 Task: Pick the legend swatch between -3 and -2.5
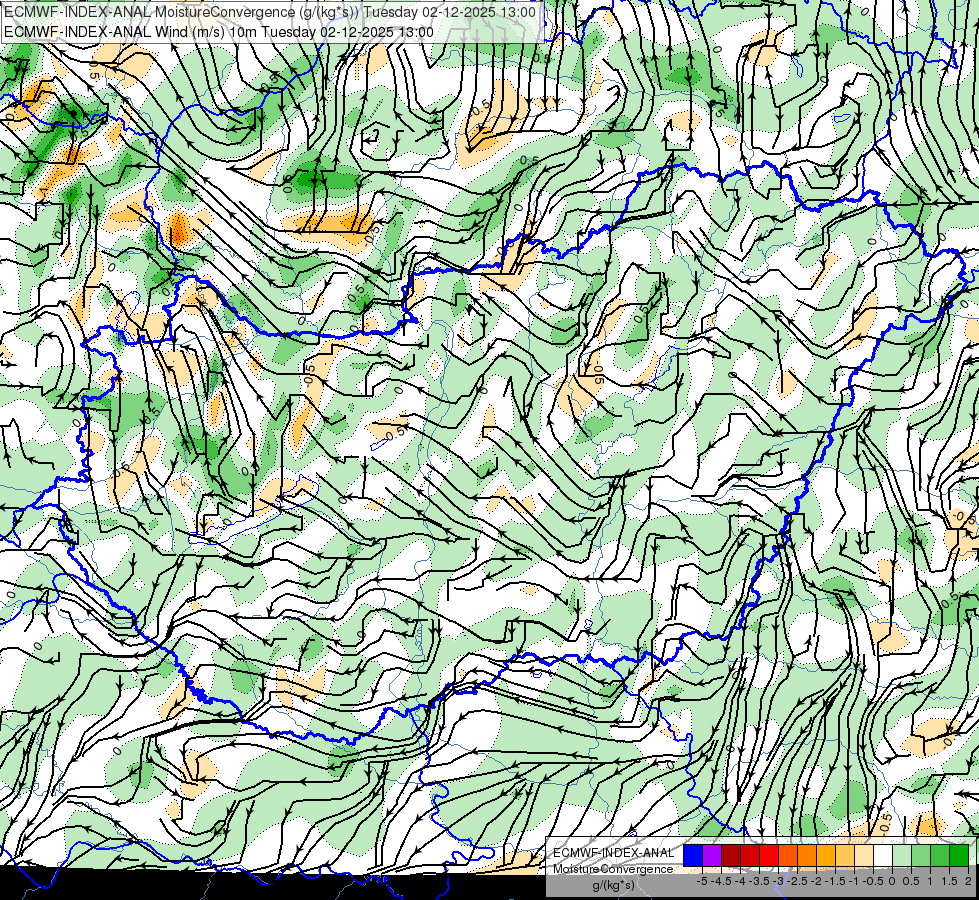(788, 855)
